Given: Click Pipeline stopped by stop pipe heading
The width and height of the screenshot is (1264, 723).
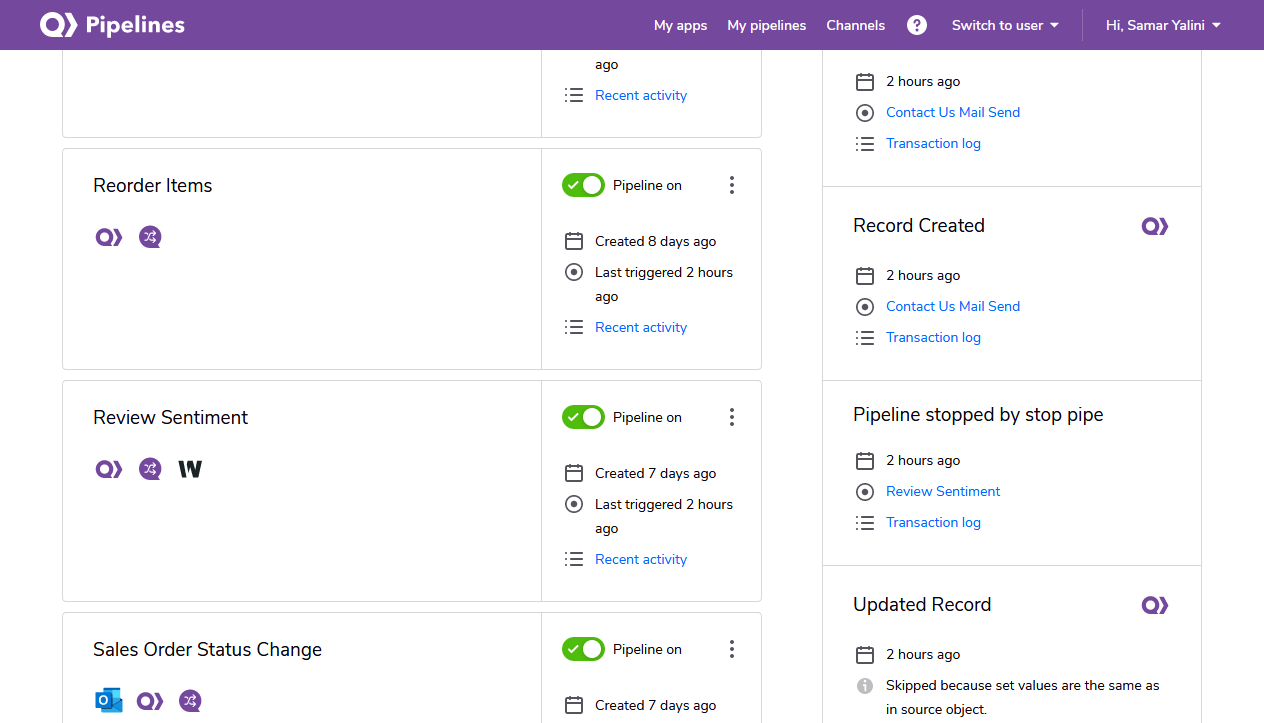Looking at the screenshot, I should pyautogui.click(x=978, y=414).
